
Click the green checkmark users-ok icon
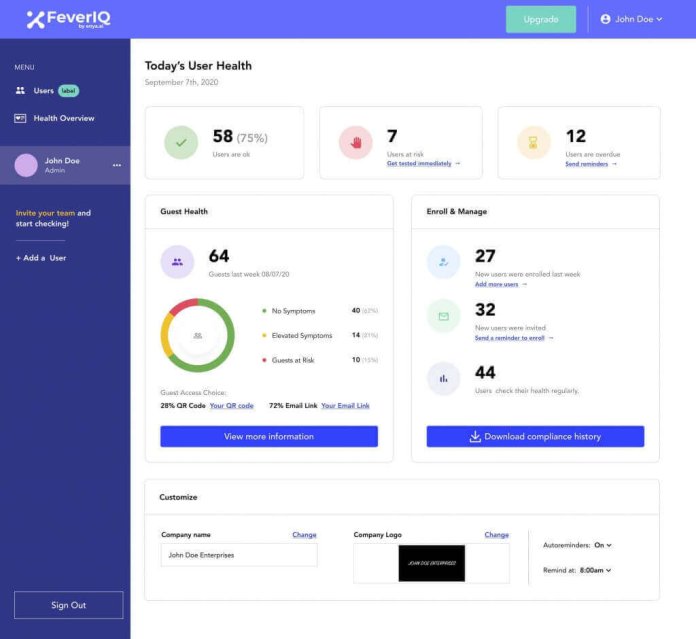tap(181, 143)
